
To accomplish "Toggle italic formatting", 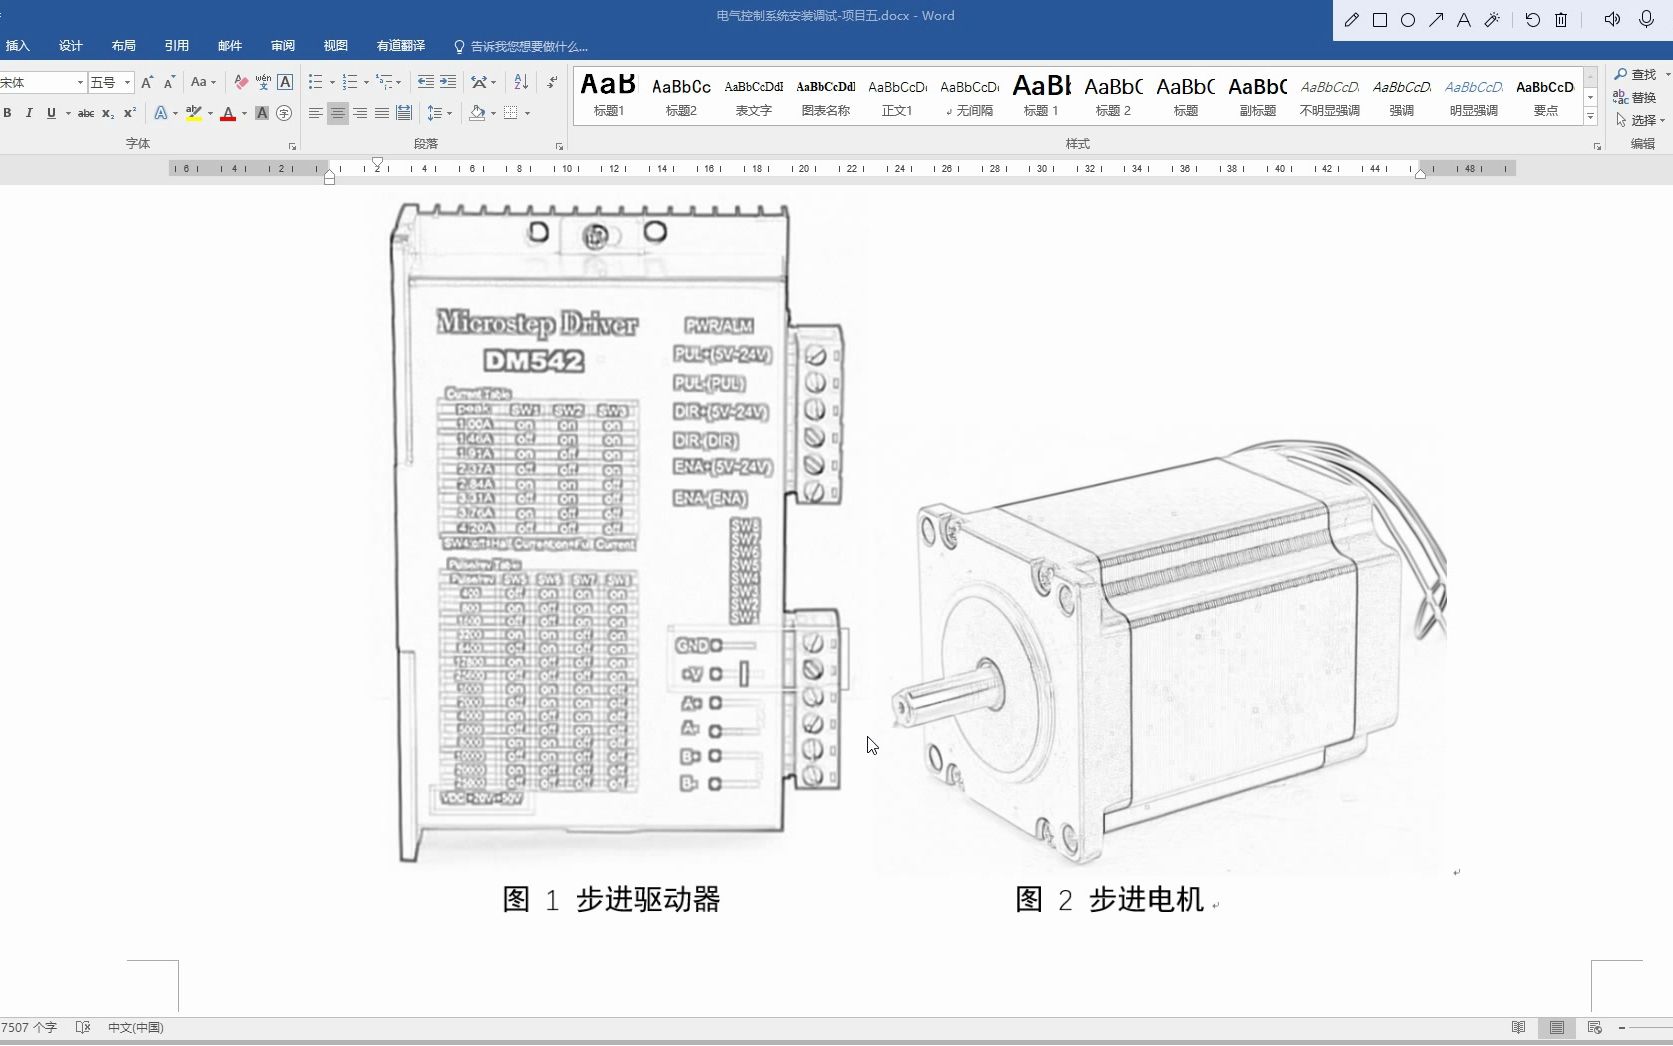I will 29,113.
